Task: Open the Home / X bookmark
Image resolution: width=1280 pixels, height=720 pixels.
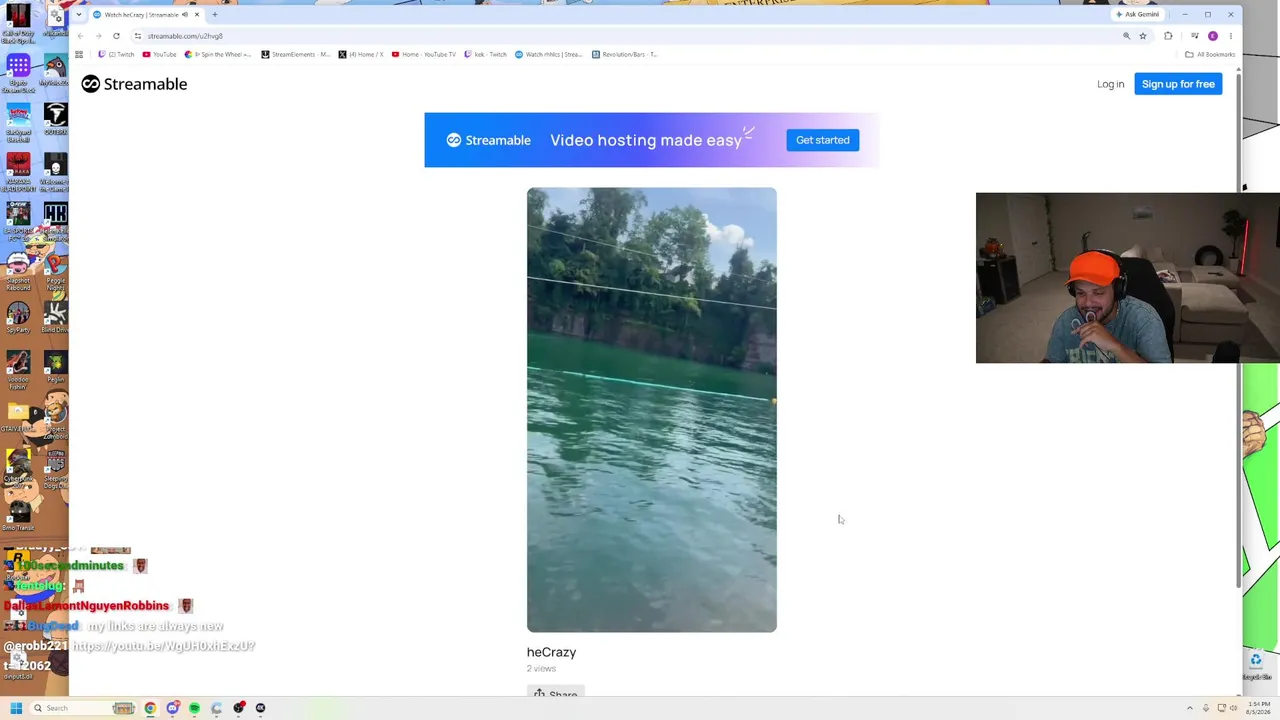Action: 362,54
